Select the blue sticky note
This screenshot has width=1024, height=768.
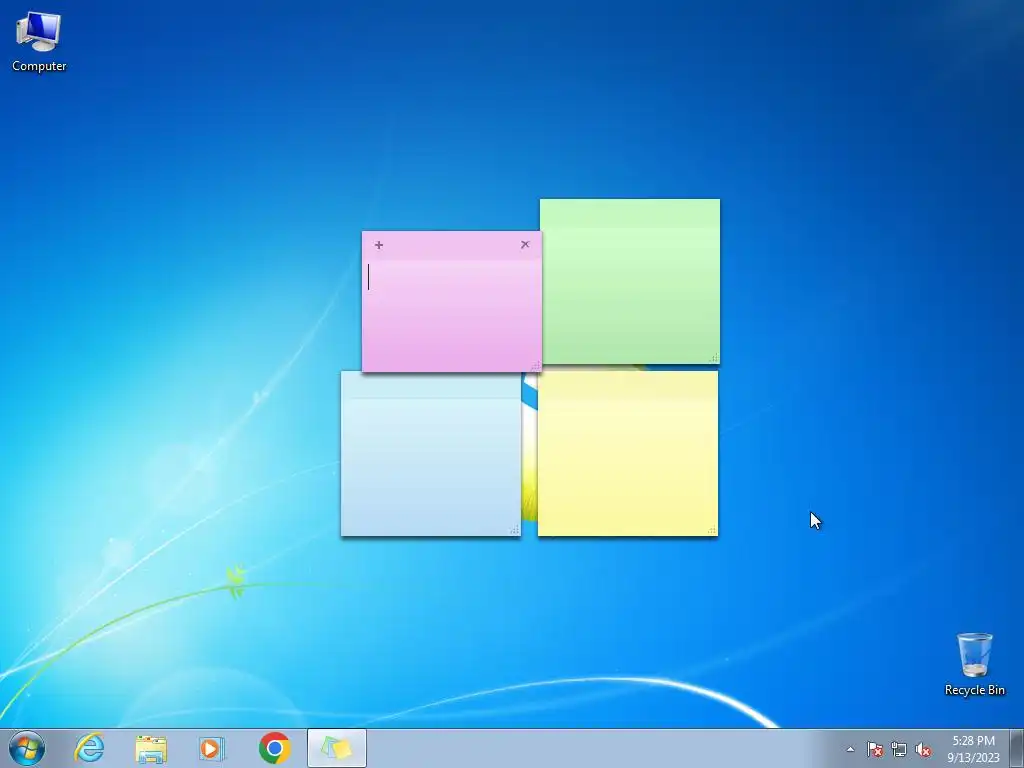click(430, 454)
